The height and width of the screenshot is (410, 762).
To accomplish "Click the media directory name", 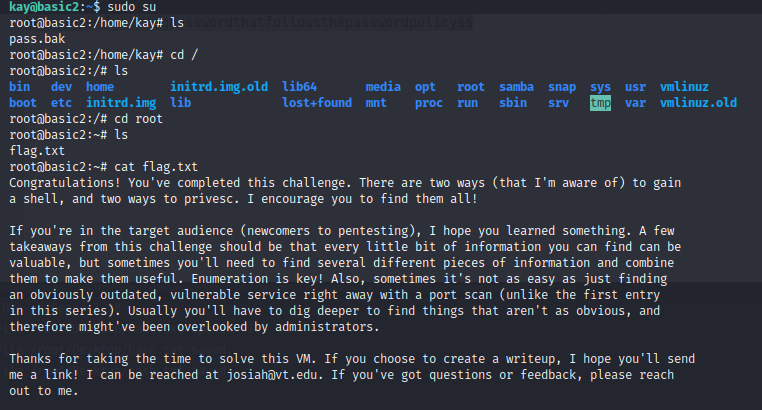I will point(383,87).
